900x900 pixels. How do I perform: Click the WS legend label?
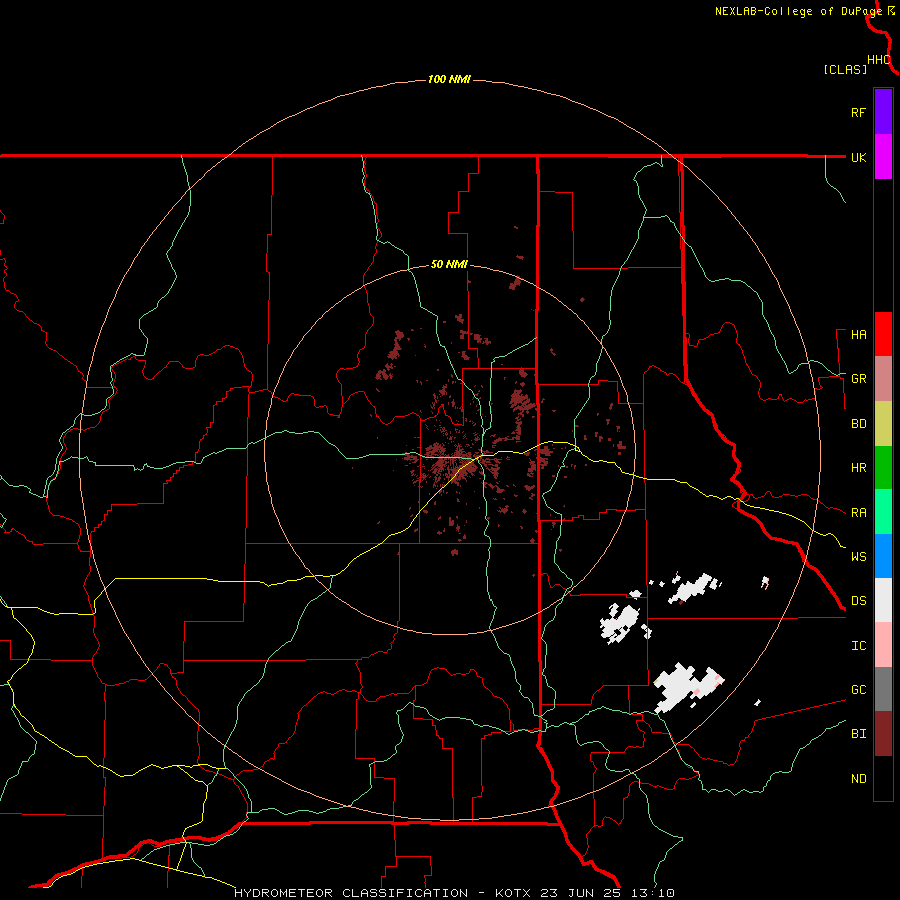[x=858, y=557]
